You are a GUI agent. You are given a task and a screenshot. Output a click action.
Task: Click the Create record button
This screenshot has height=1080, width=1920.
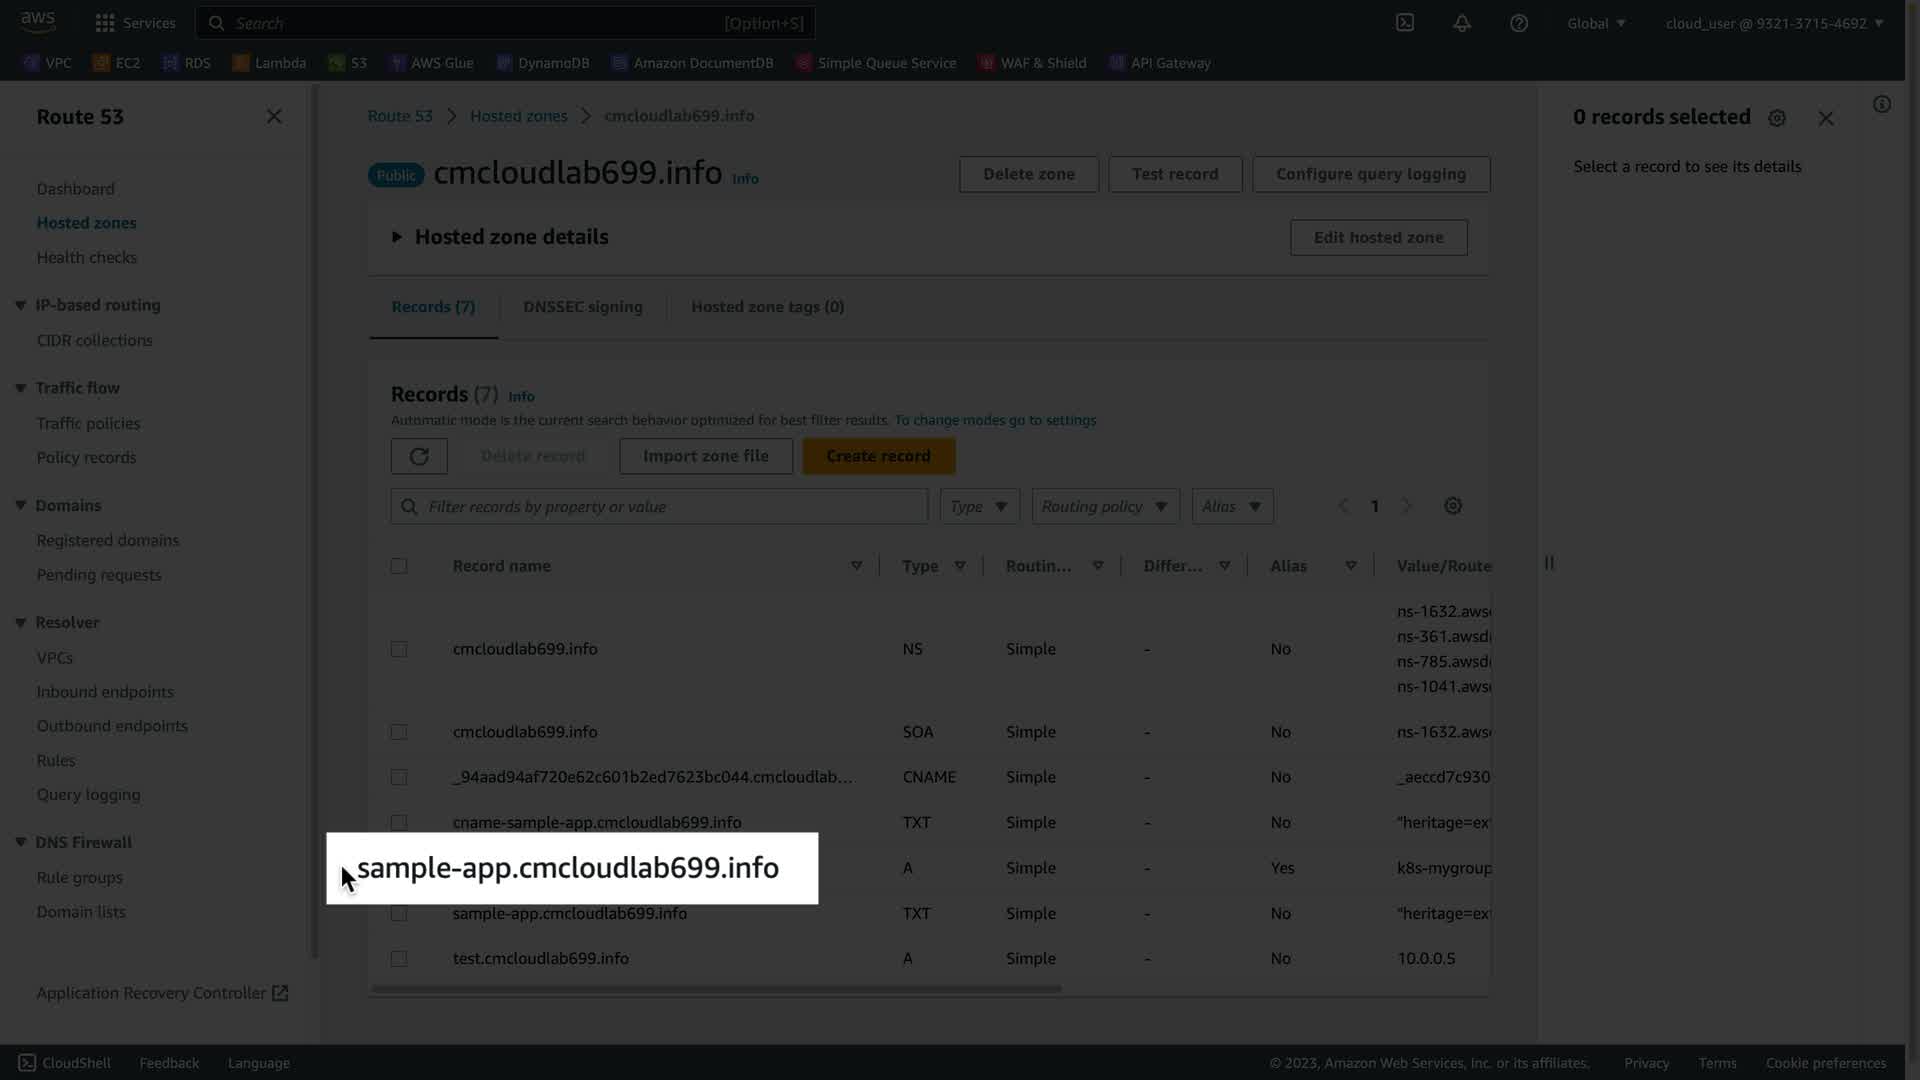[878, 456]
